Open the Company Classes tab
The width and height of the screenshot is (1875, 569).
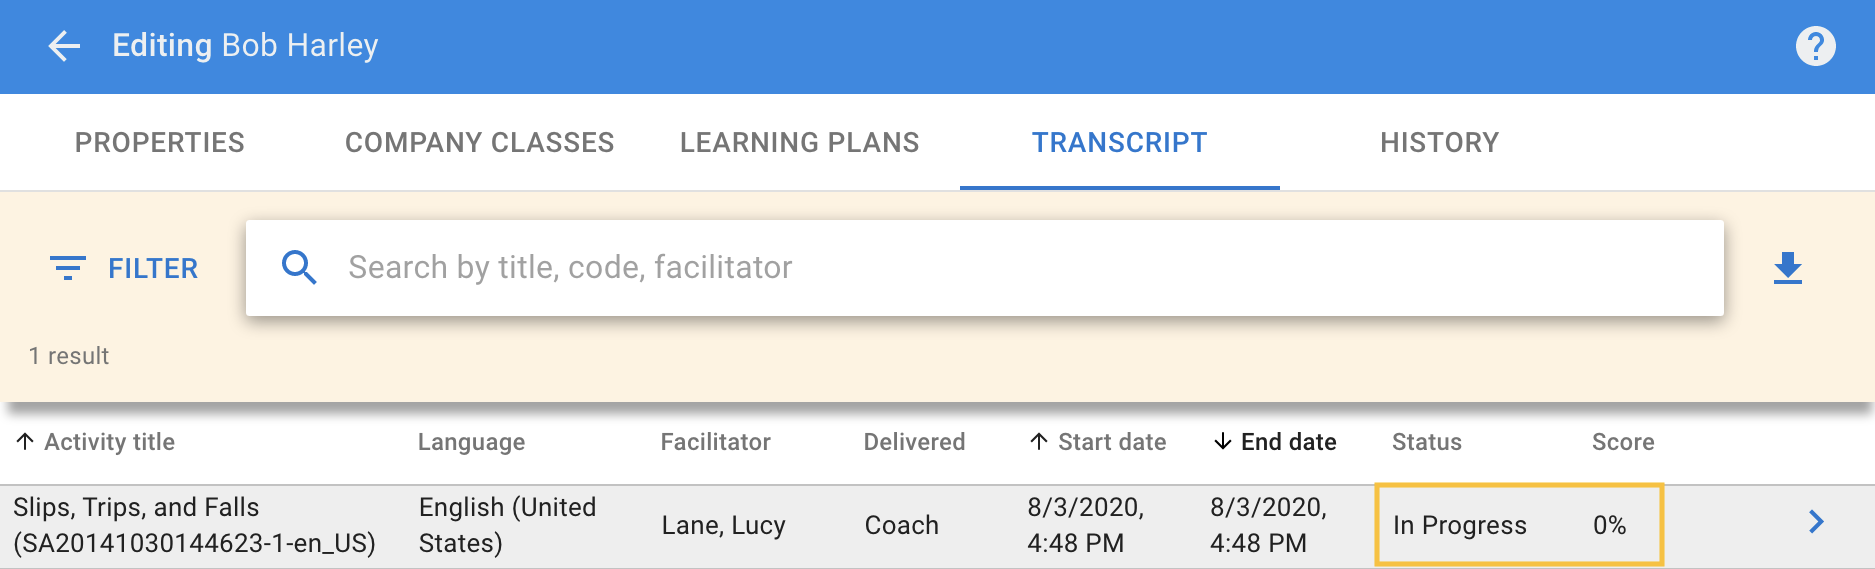pyautogui.click(x=479, y=143)
